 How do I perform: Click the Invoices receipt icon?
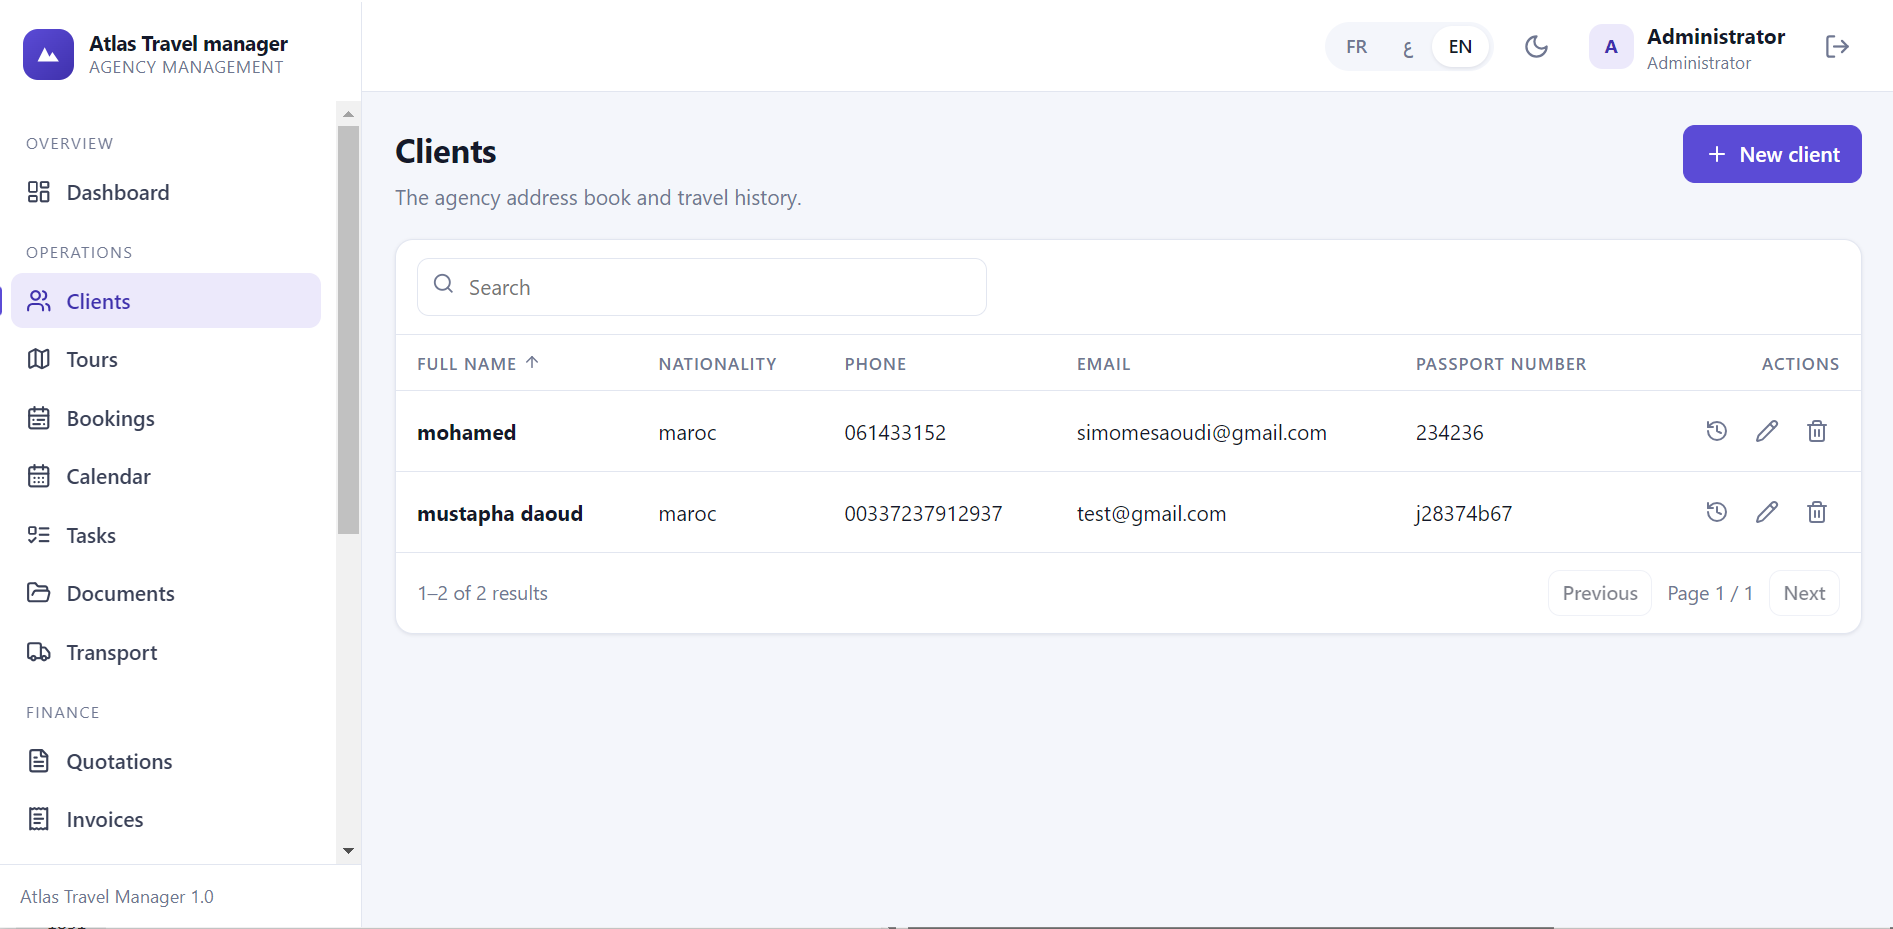[39, 819]
